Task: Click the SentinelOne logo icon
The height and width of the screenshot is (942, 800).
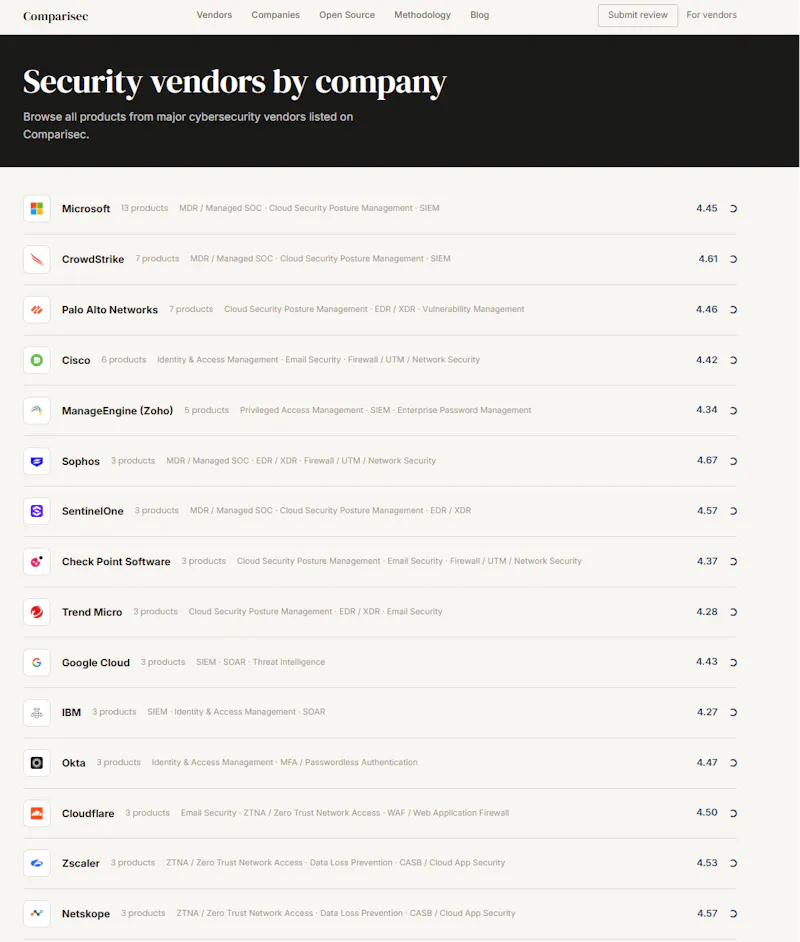Action: 37,511
